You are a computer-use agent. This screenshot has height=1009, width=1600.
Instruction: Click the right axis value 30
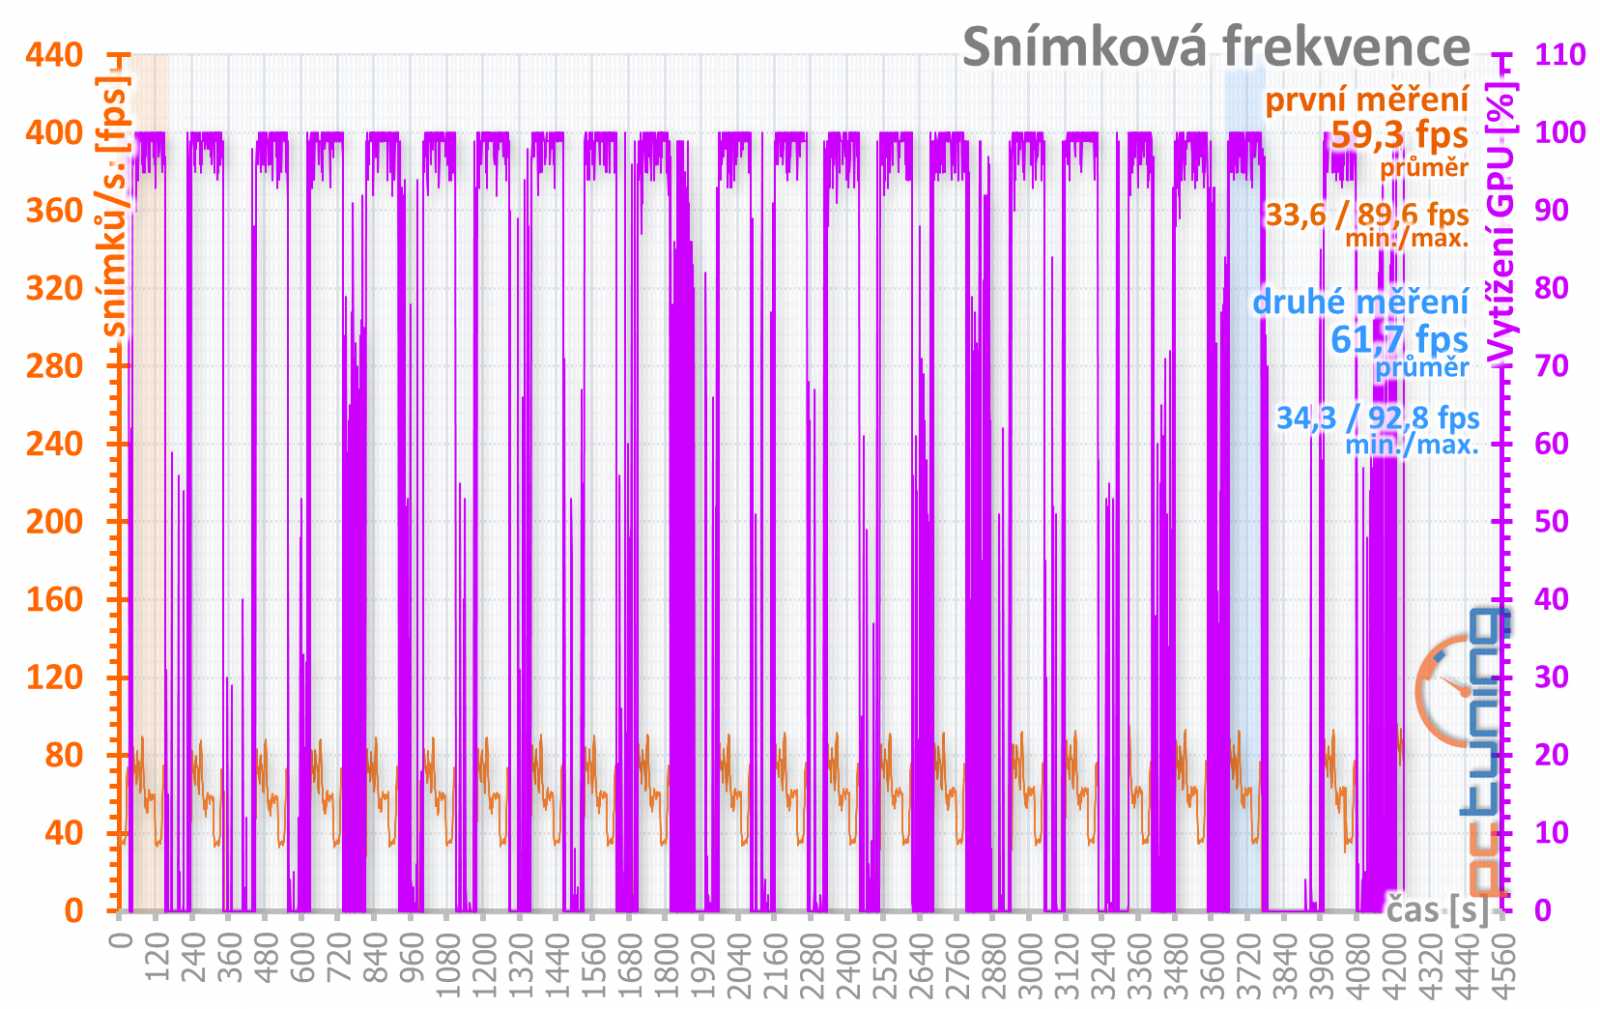click(1551, 677)
